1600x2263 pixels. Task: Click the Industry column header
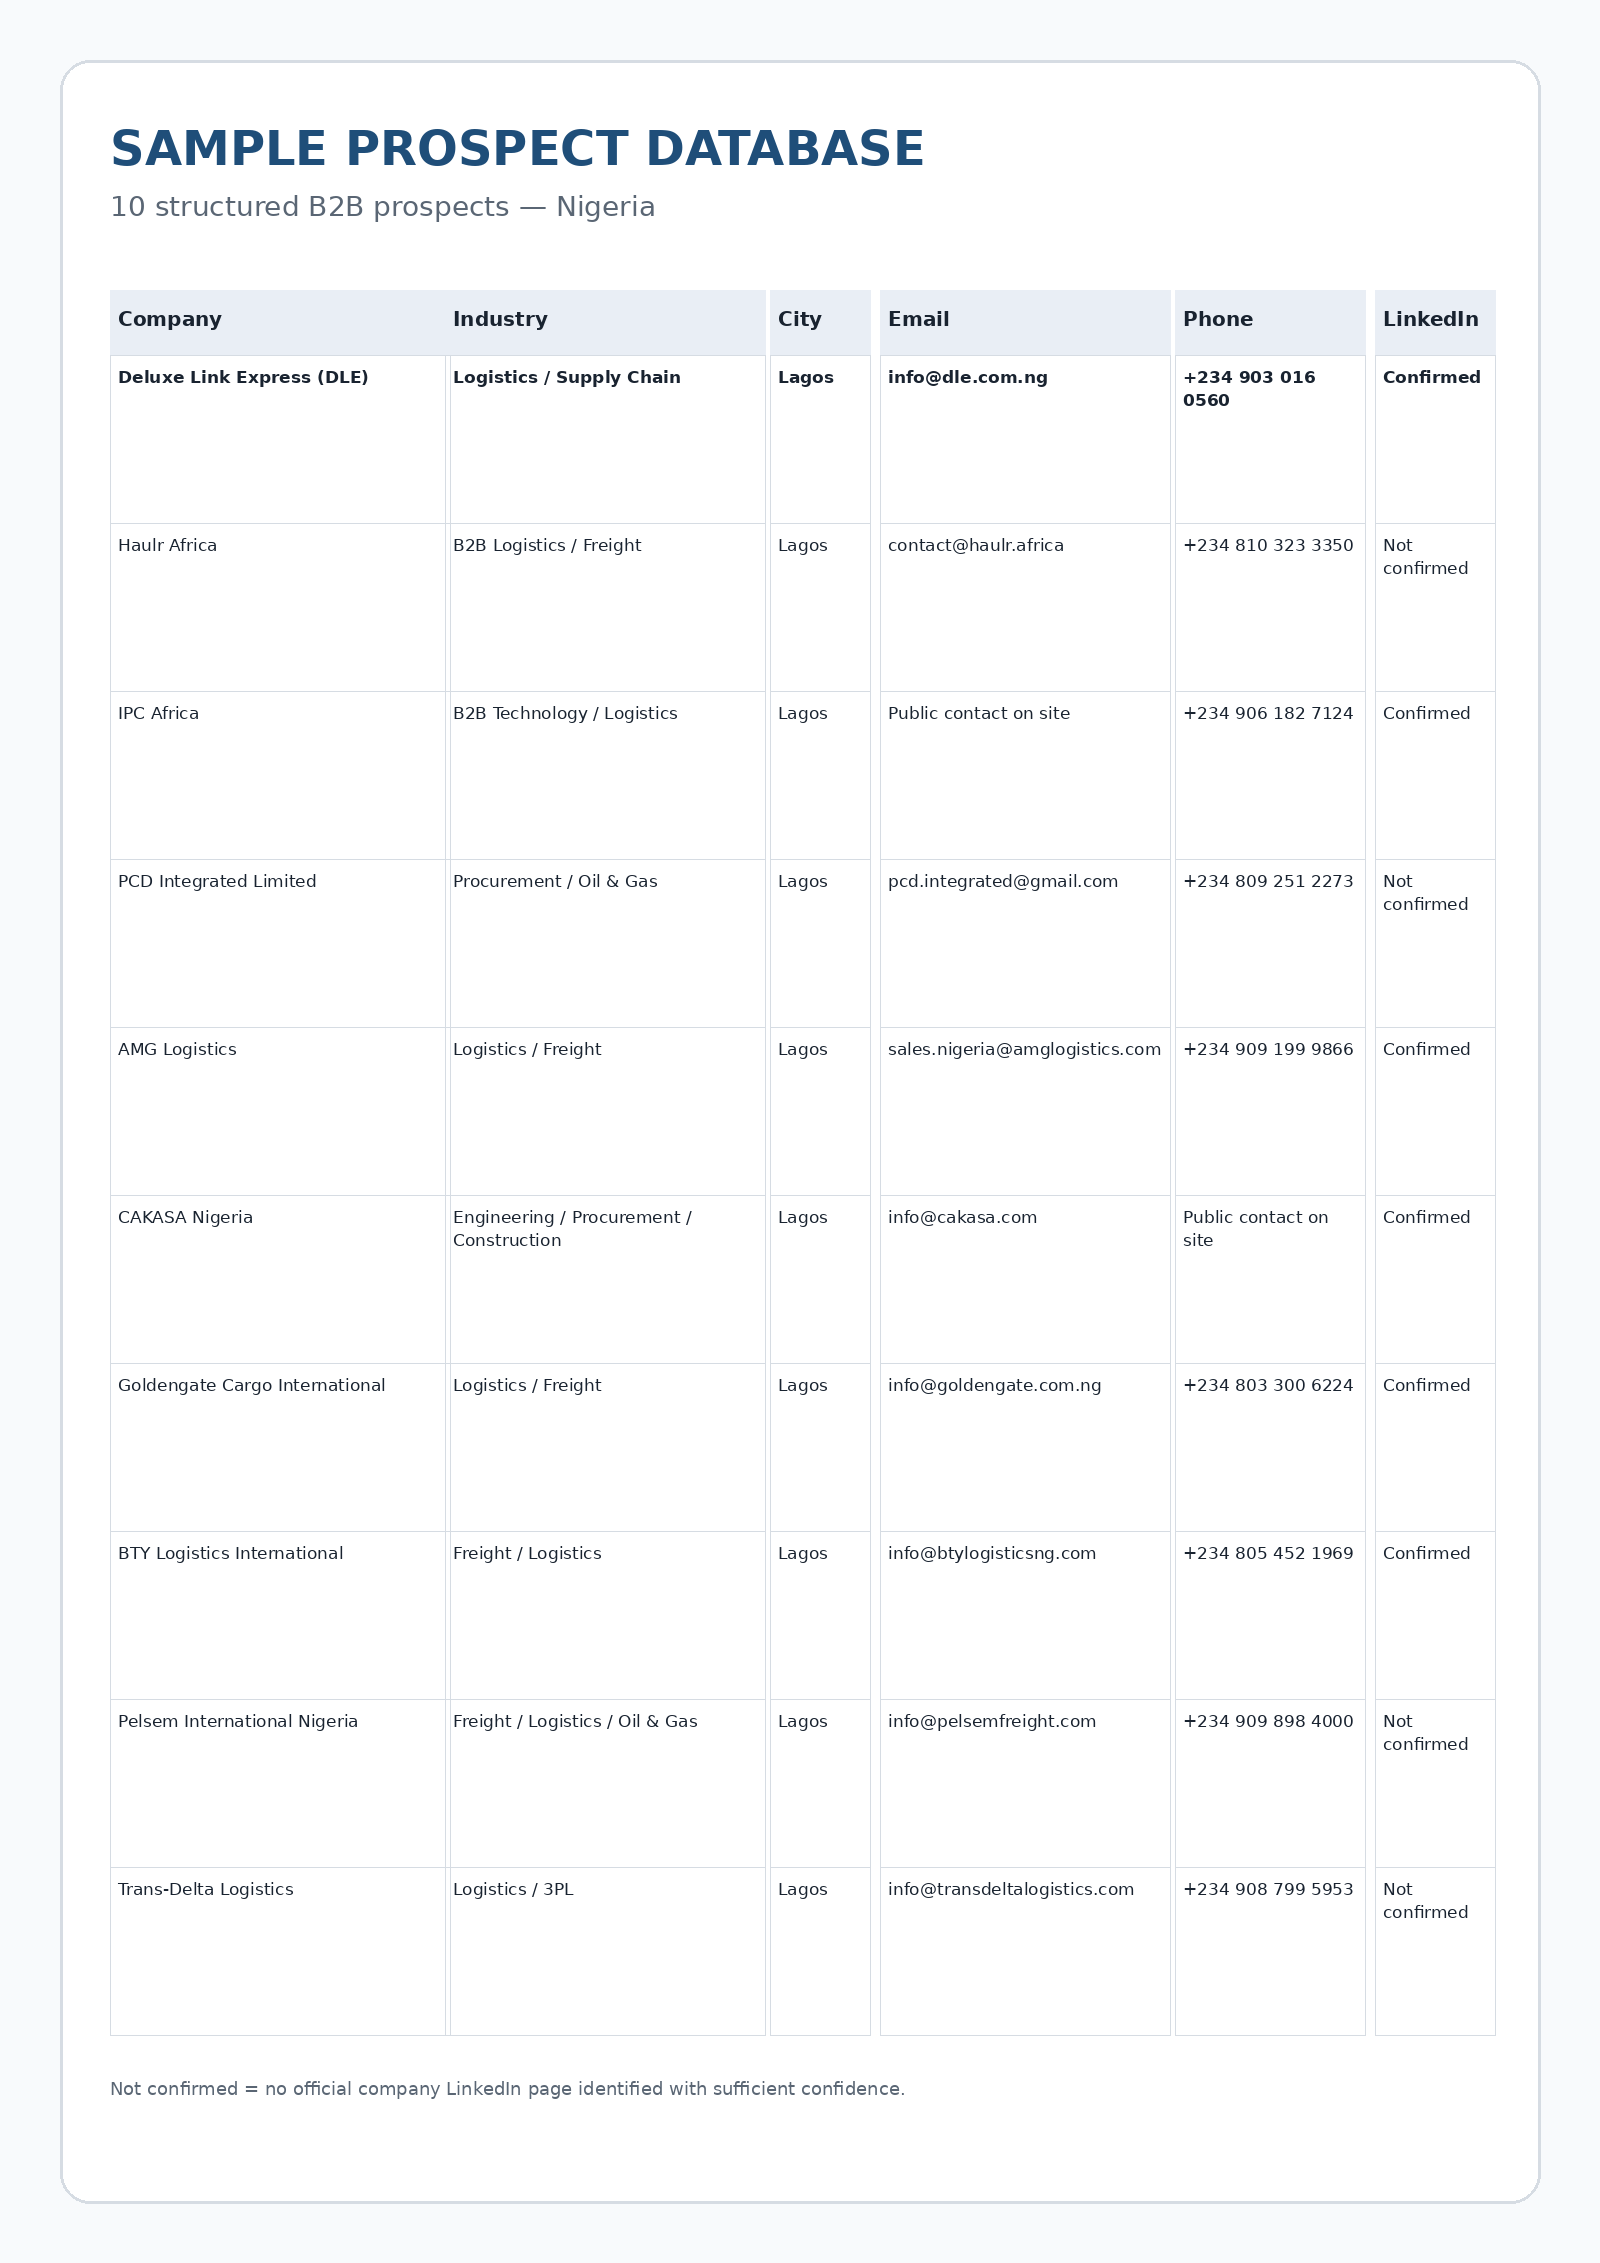500,319
